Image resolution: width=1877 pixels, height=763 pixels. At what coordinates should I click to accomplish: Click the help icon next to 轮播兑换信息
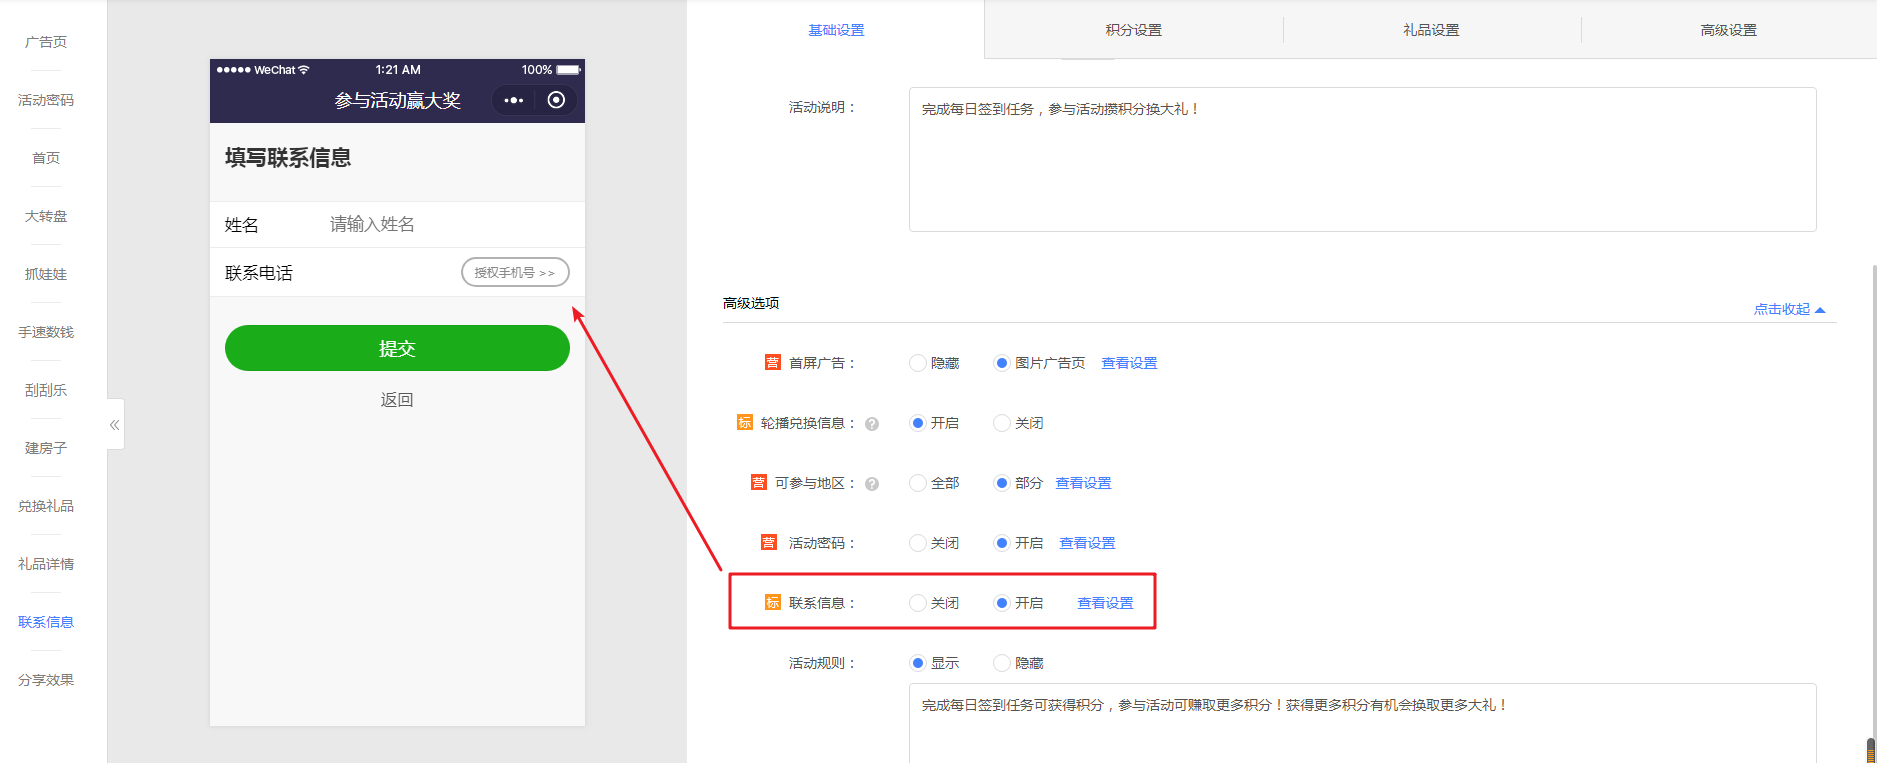[x=872, y=424]
